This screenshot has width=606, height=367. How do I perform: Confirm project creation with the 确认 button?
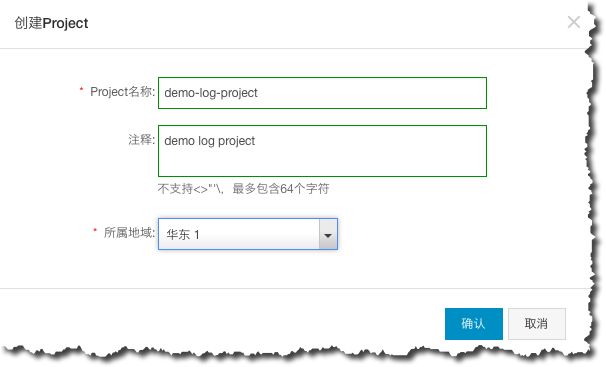coord(473,324)
